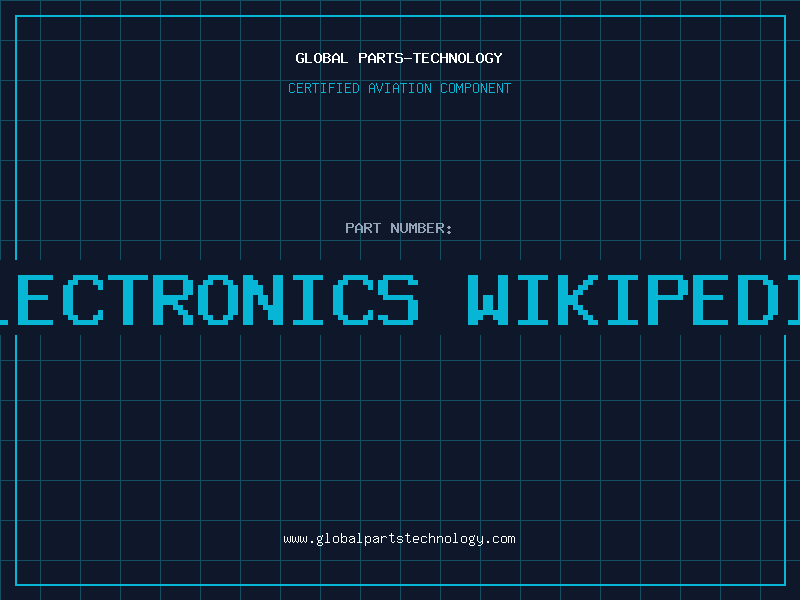Click the GLOBAL PARTS-TECHNOLOGY header title
Image resolution: width=800 pixels, height=600 pixels.
399,58
